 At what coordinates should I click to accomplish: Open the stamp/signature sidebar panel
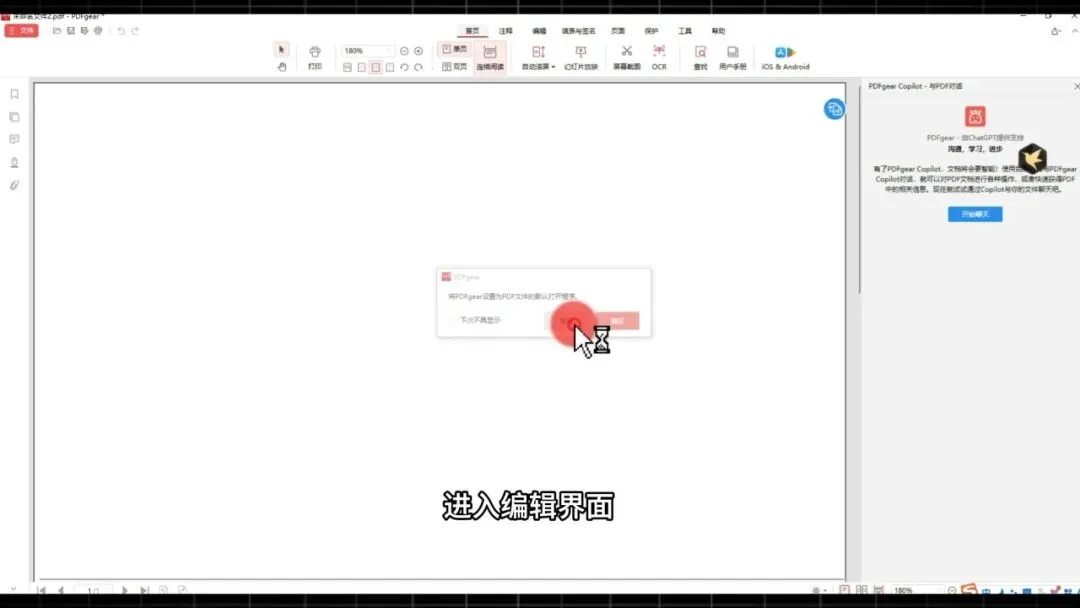14,163
